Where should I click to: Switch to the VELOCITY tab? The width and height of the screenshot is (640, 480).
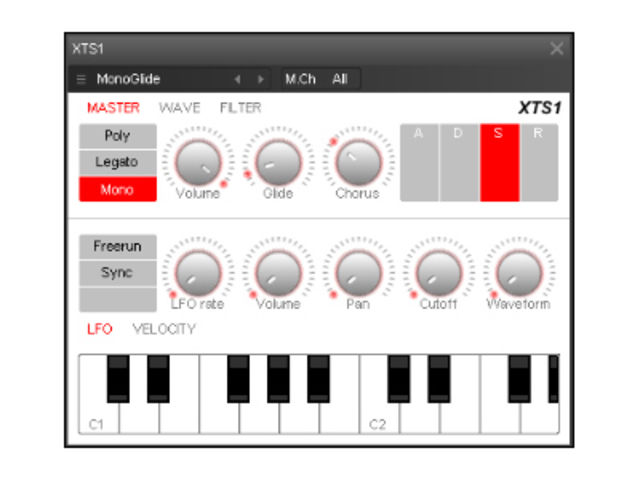pyautogui.click(x=164, y=329)
